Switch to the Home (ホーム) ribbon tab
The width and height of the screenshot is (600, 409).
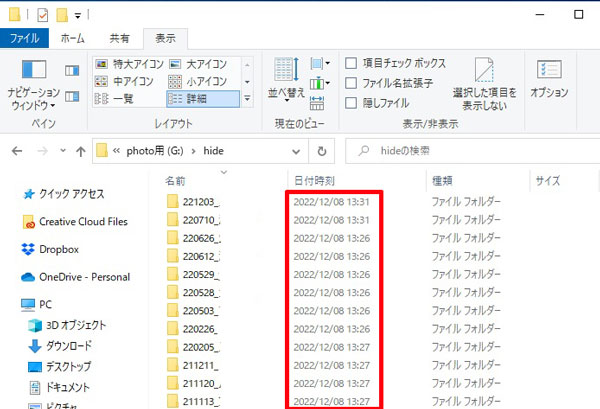pos(73,38)
